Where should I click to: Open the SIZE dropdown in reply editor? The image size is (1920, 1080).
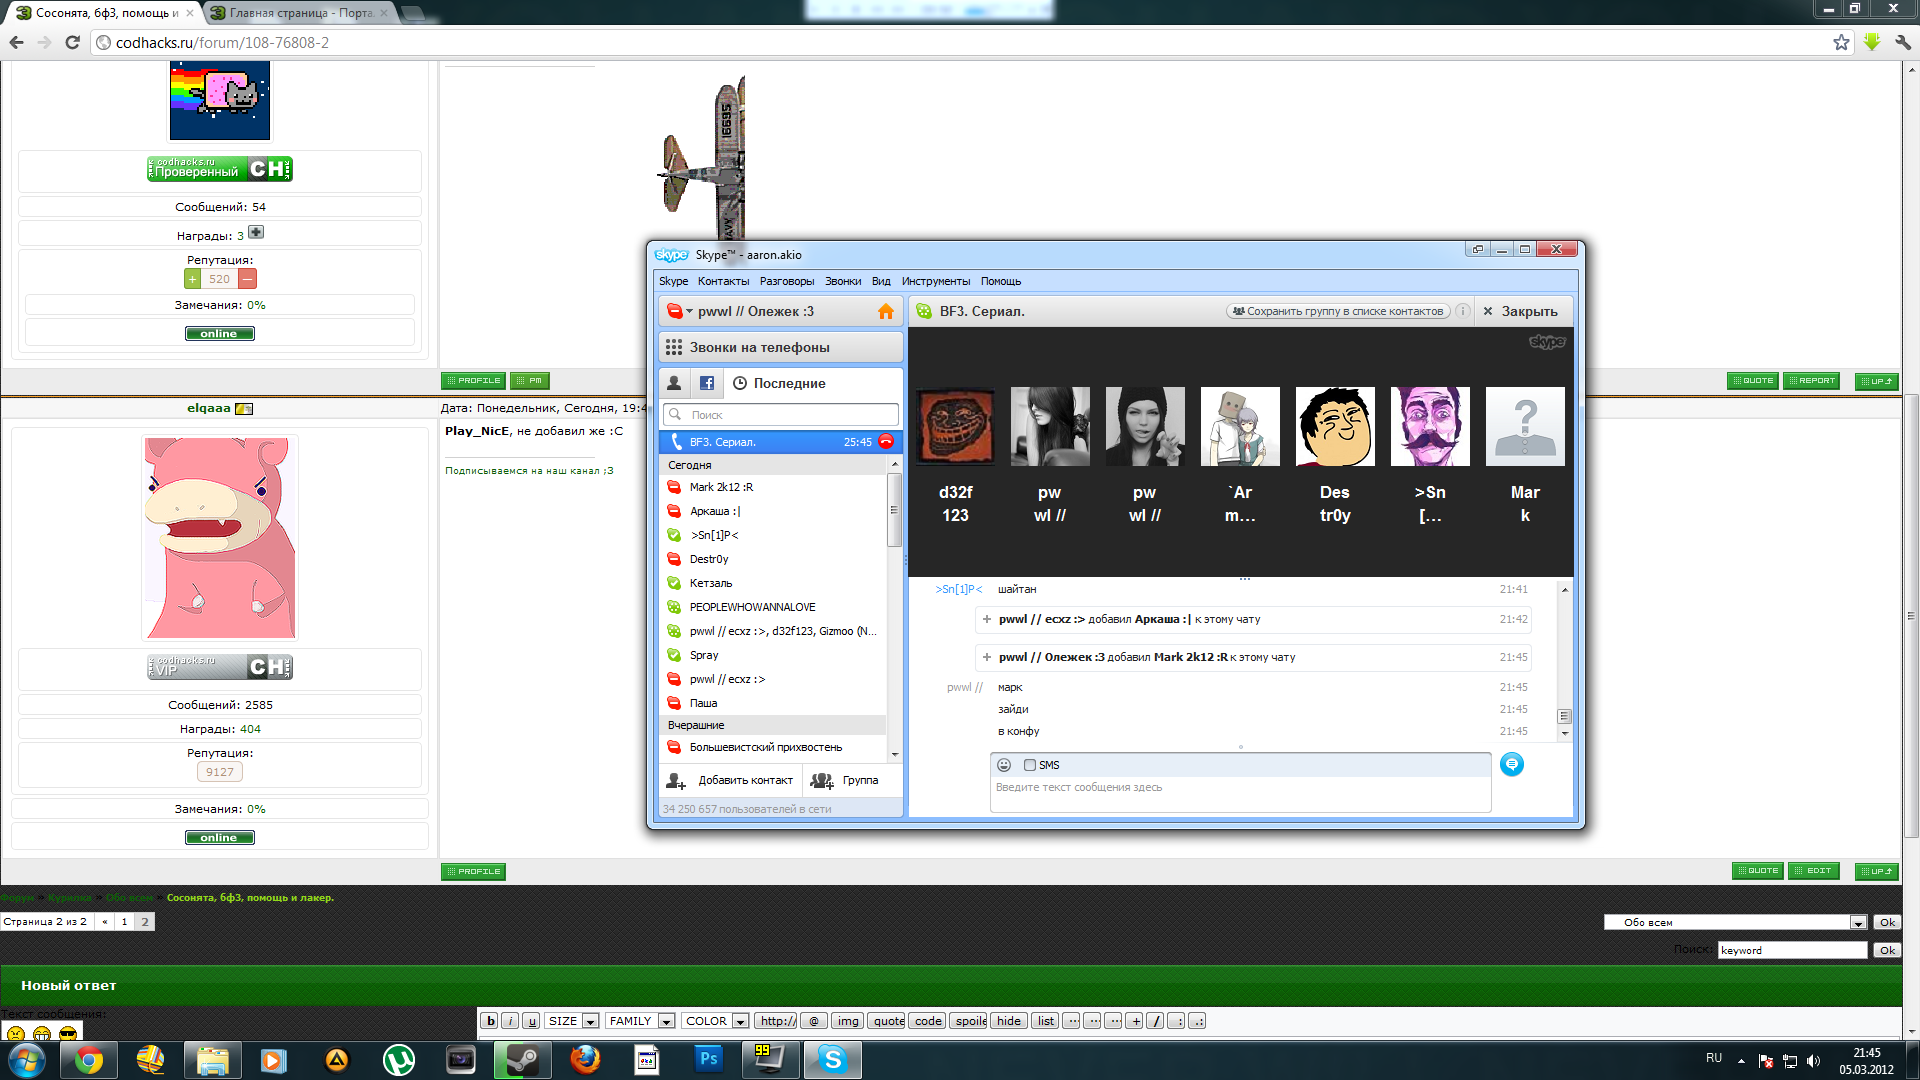click(572, 1021)
